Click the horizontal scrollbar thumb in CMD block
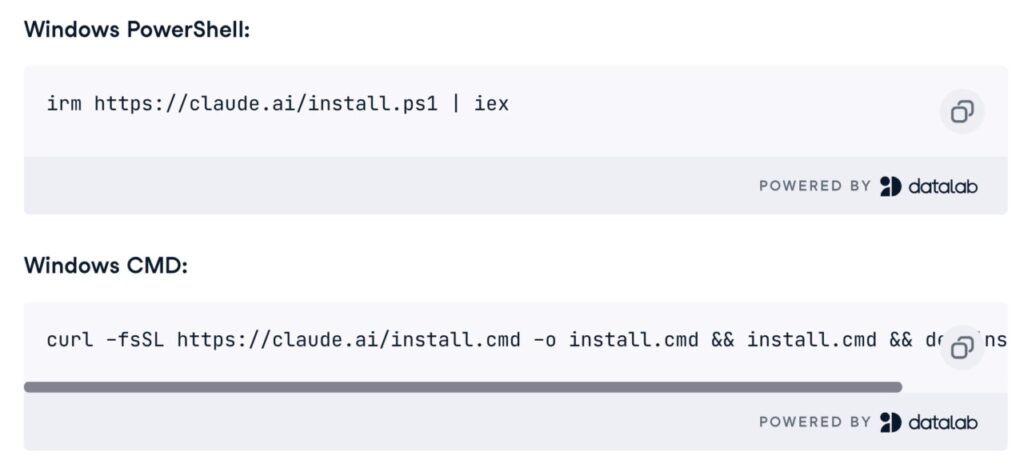Image resolution: width=1024 pixels, height=468 pixels. coord(462,386)
